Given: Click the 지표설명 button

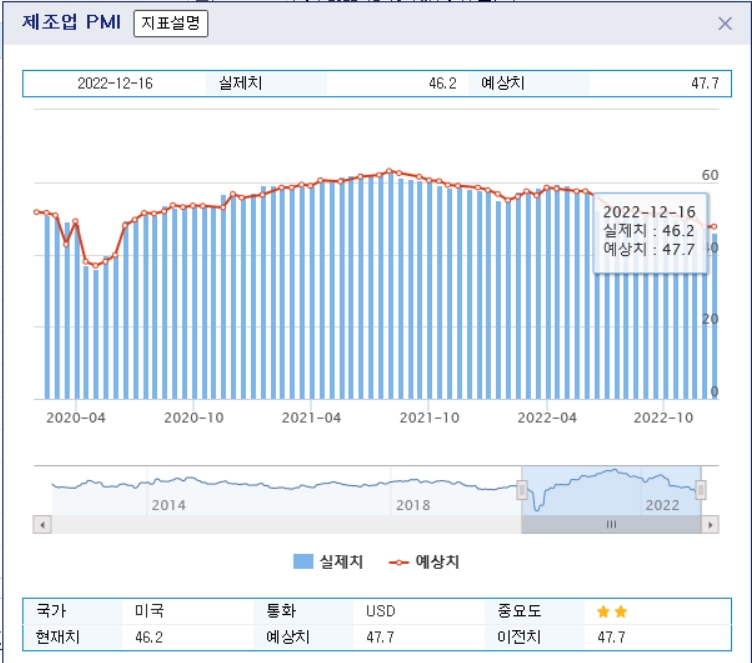Looking at the screenshot, I should [171, 23].
